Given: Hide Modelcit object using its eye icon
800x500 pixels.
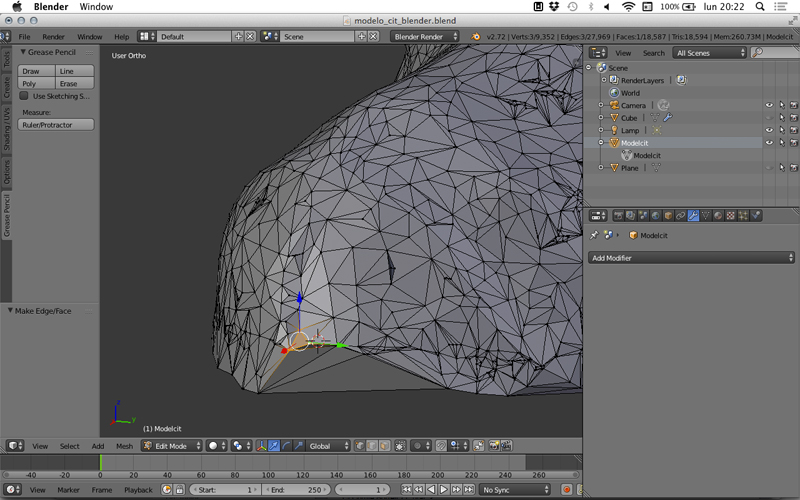Looking at the screenshot, I should [x=769, y=143].
